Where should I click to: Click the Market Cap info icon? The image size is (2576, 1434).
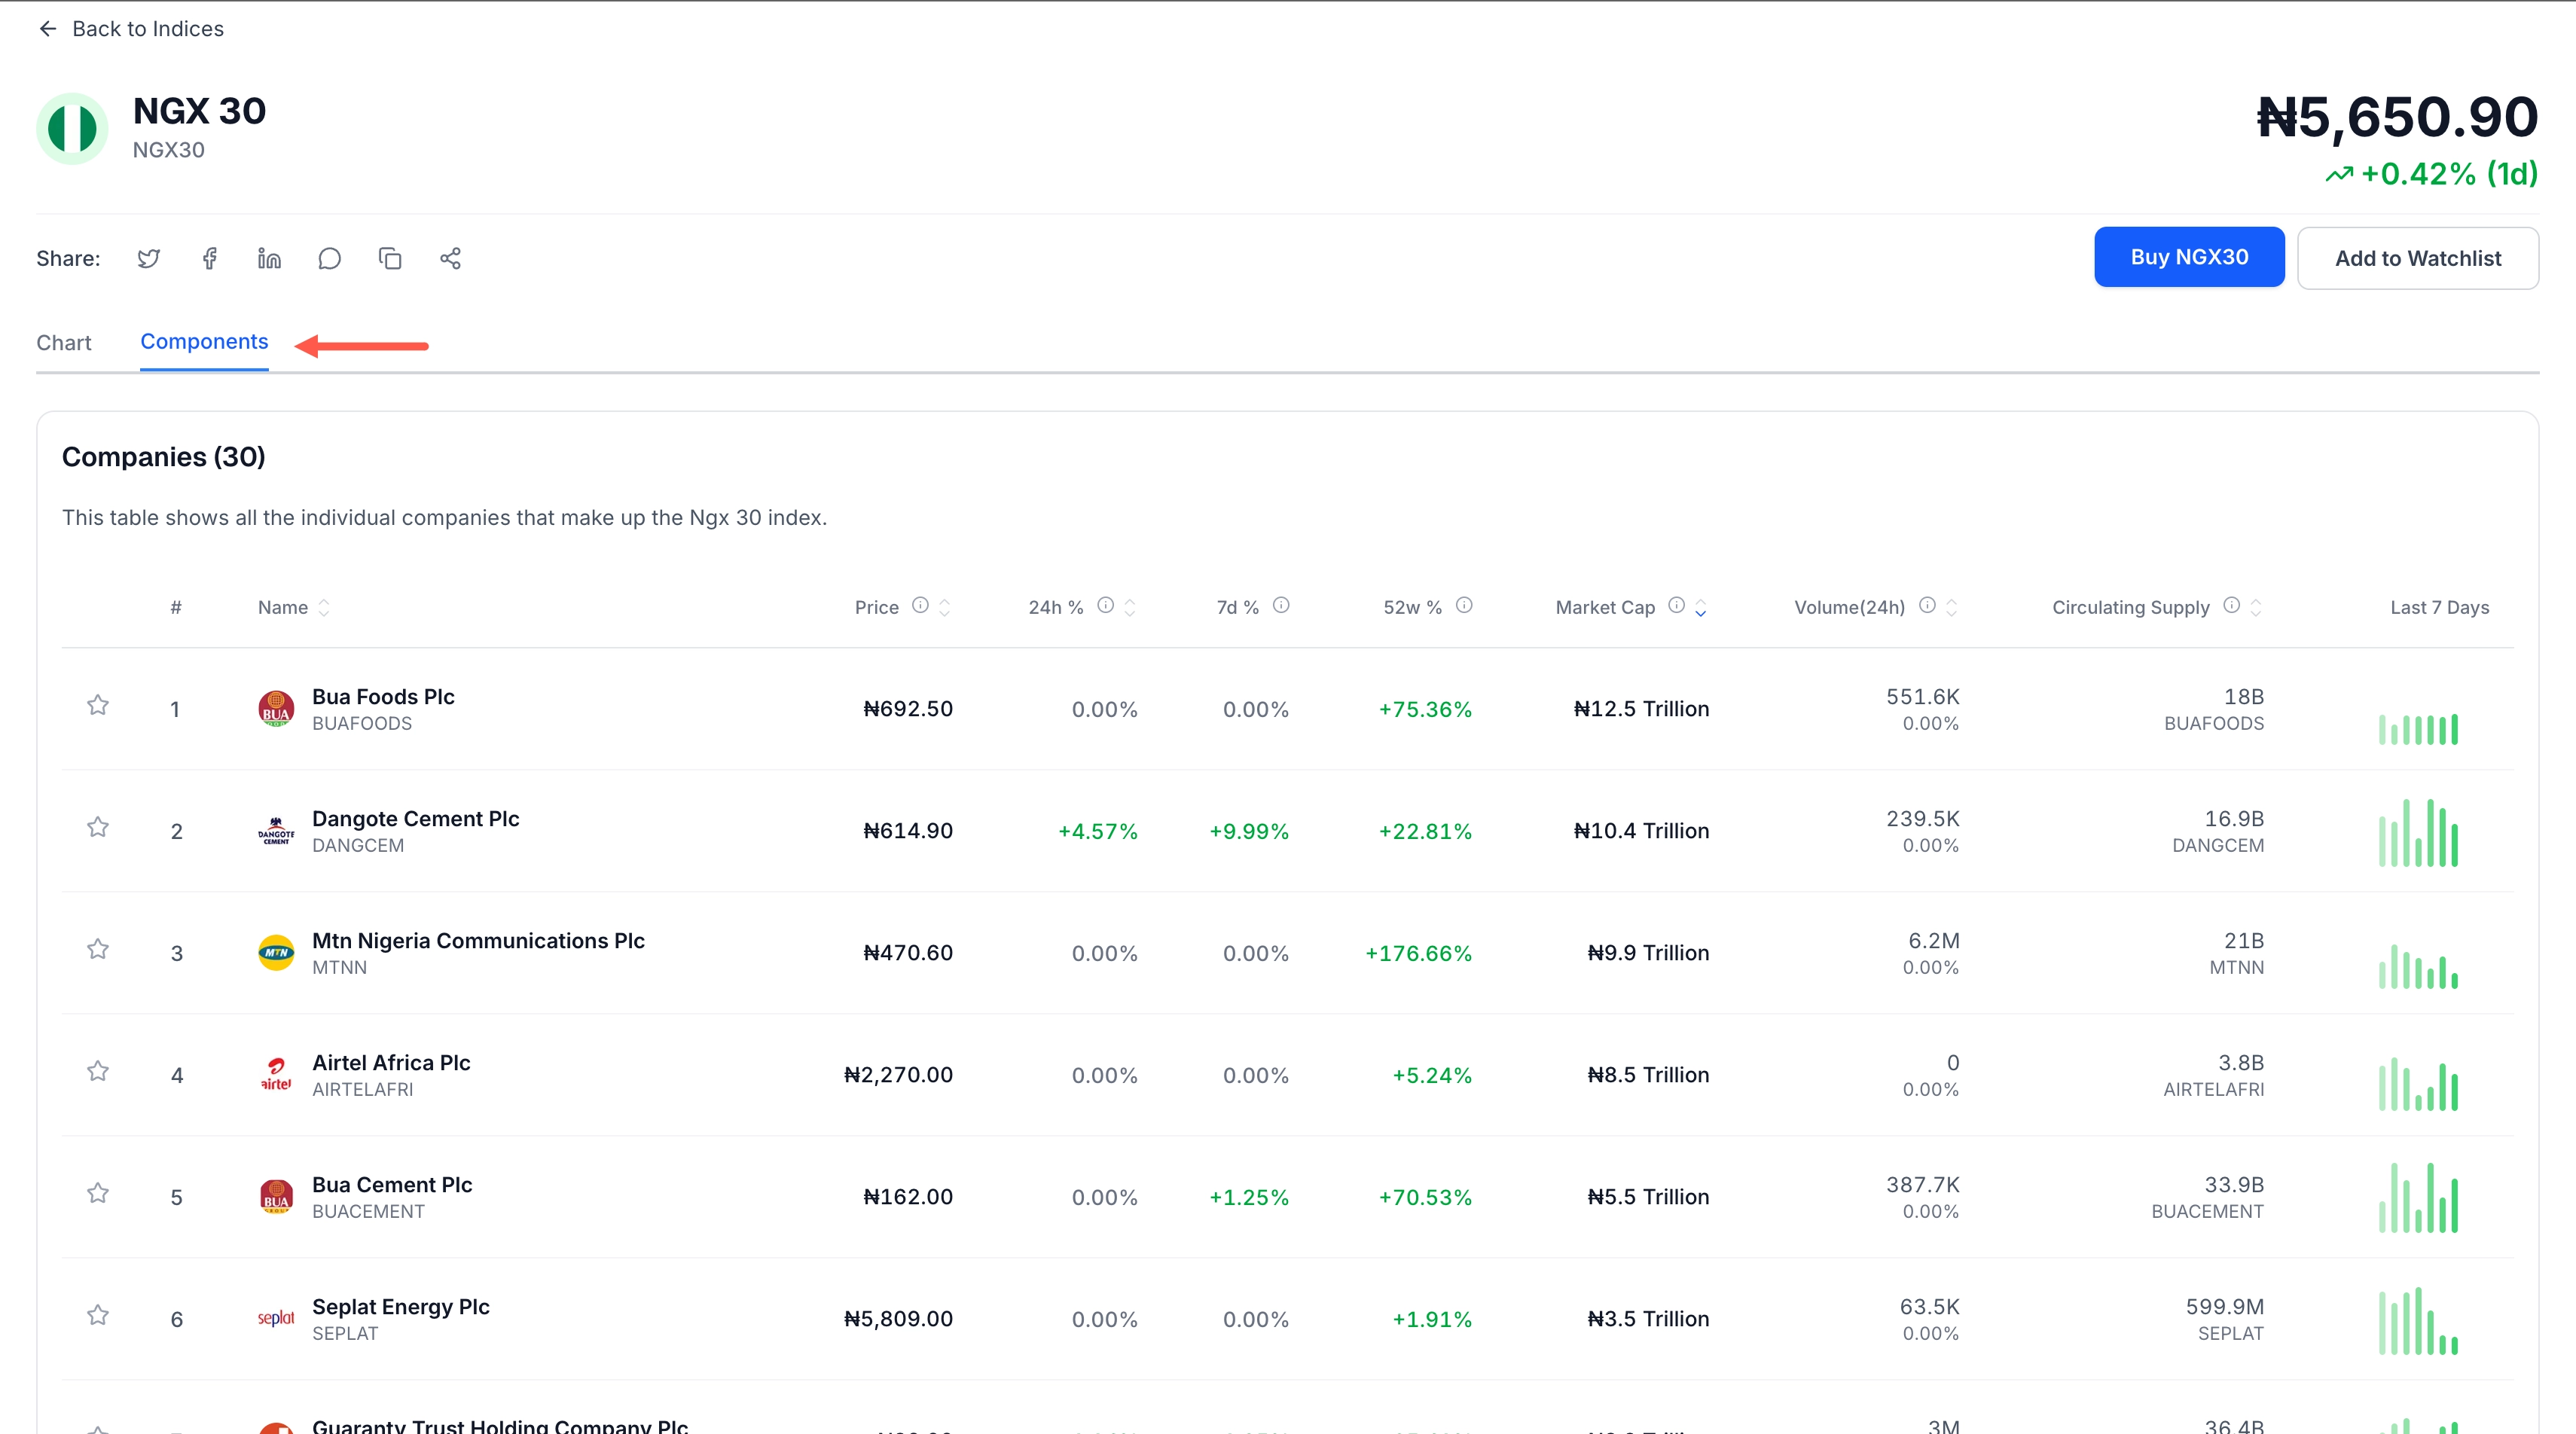coord(1676,605)
